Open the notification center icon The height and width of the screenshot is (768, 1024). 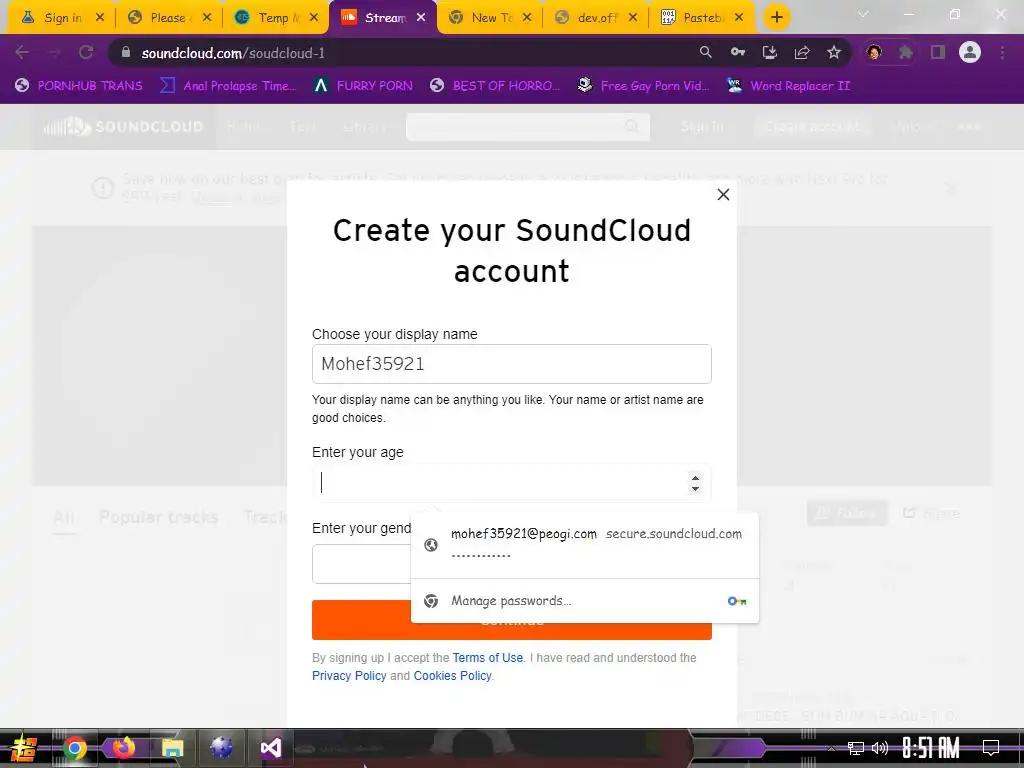point(991,748)
